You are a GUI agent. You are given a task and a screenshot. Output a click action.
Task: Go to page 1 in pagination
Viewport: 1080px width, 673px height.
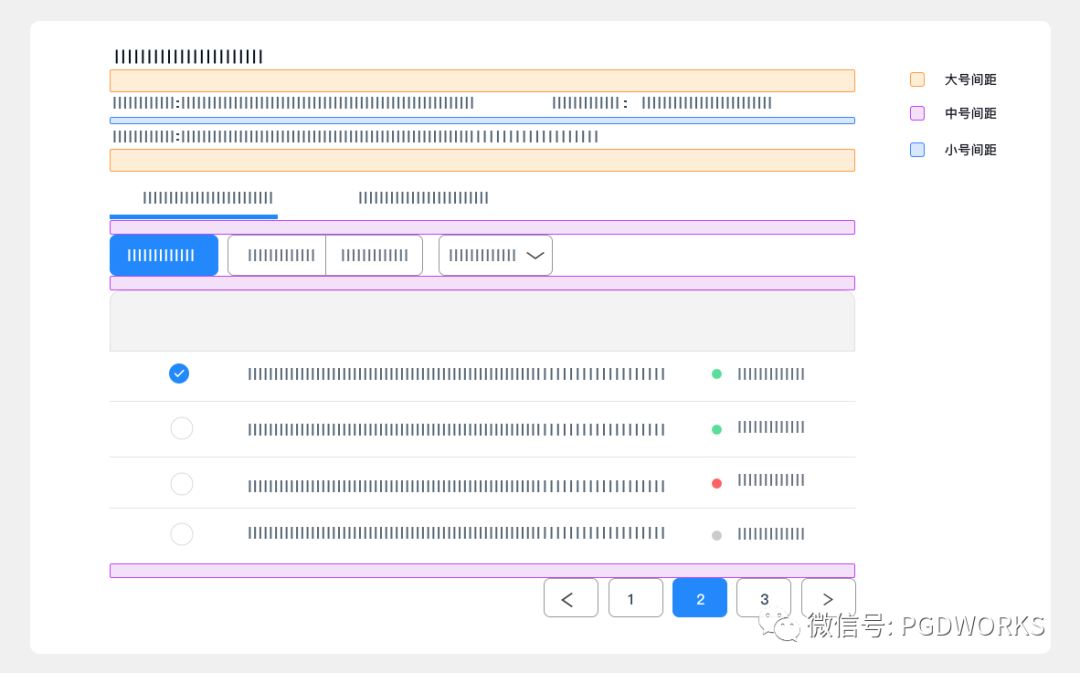point(635,598)
